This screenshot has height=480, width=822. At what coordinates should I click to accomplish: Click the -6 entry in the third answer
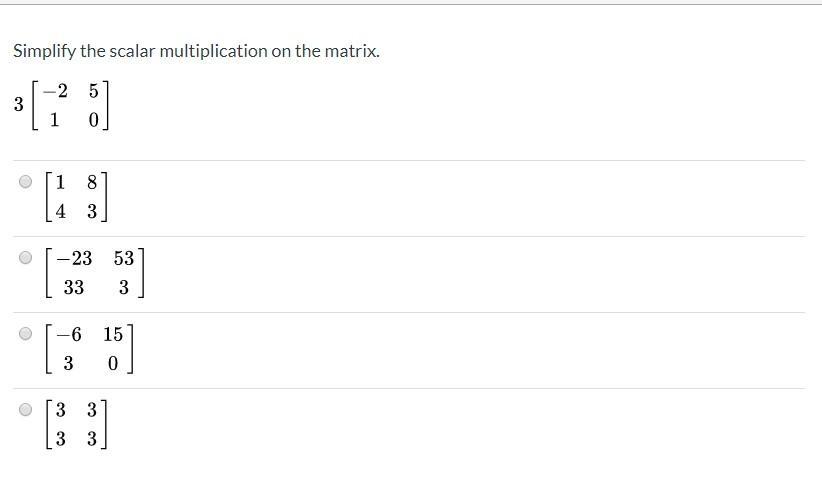point(69,334)
